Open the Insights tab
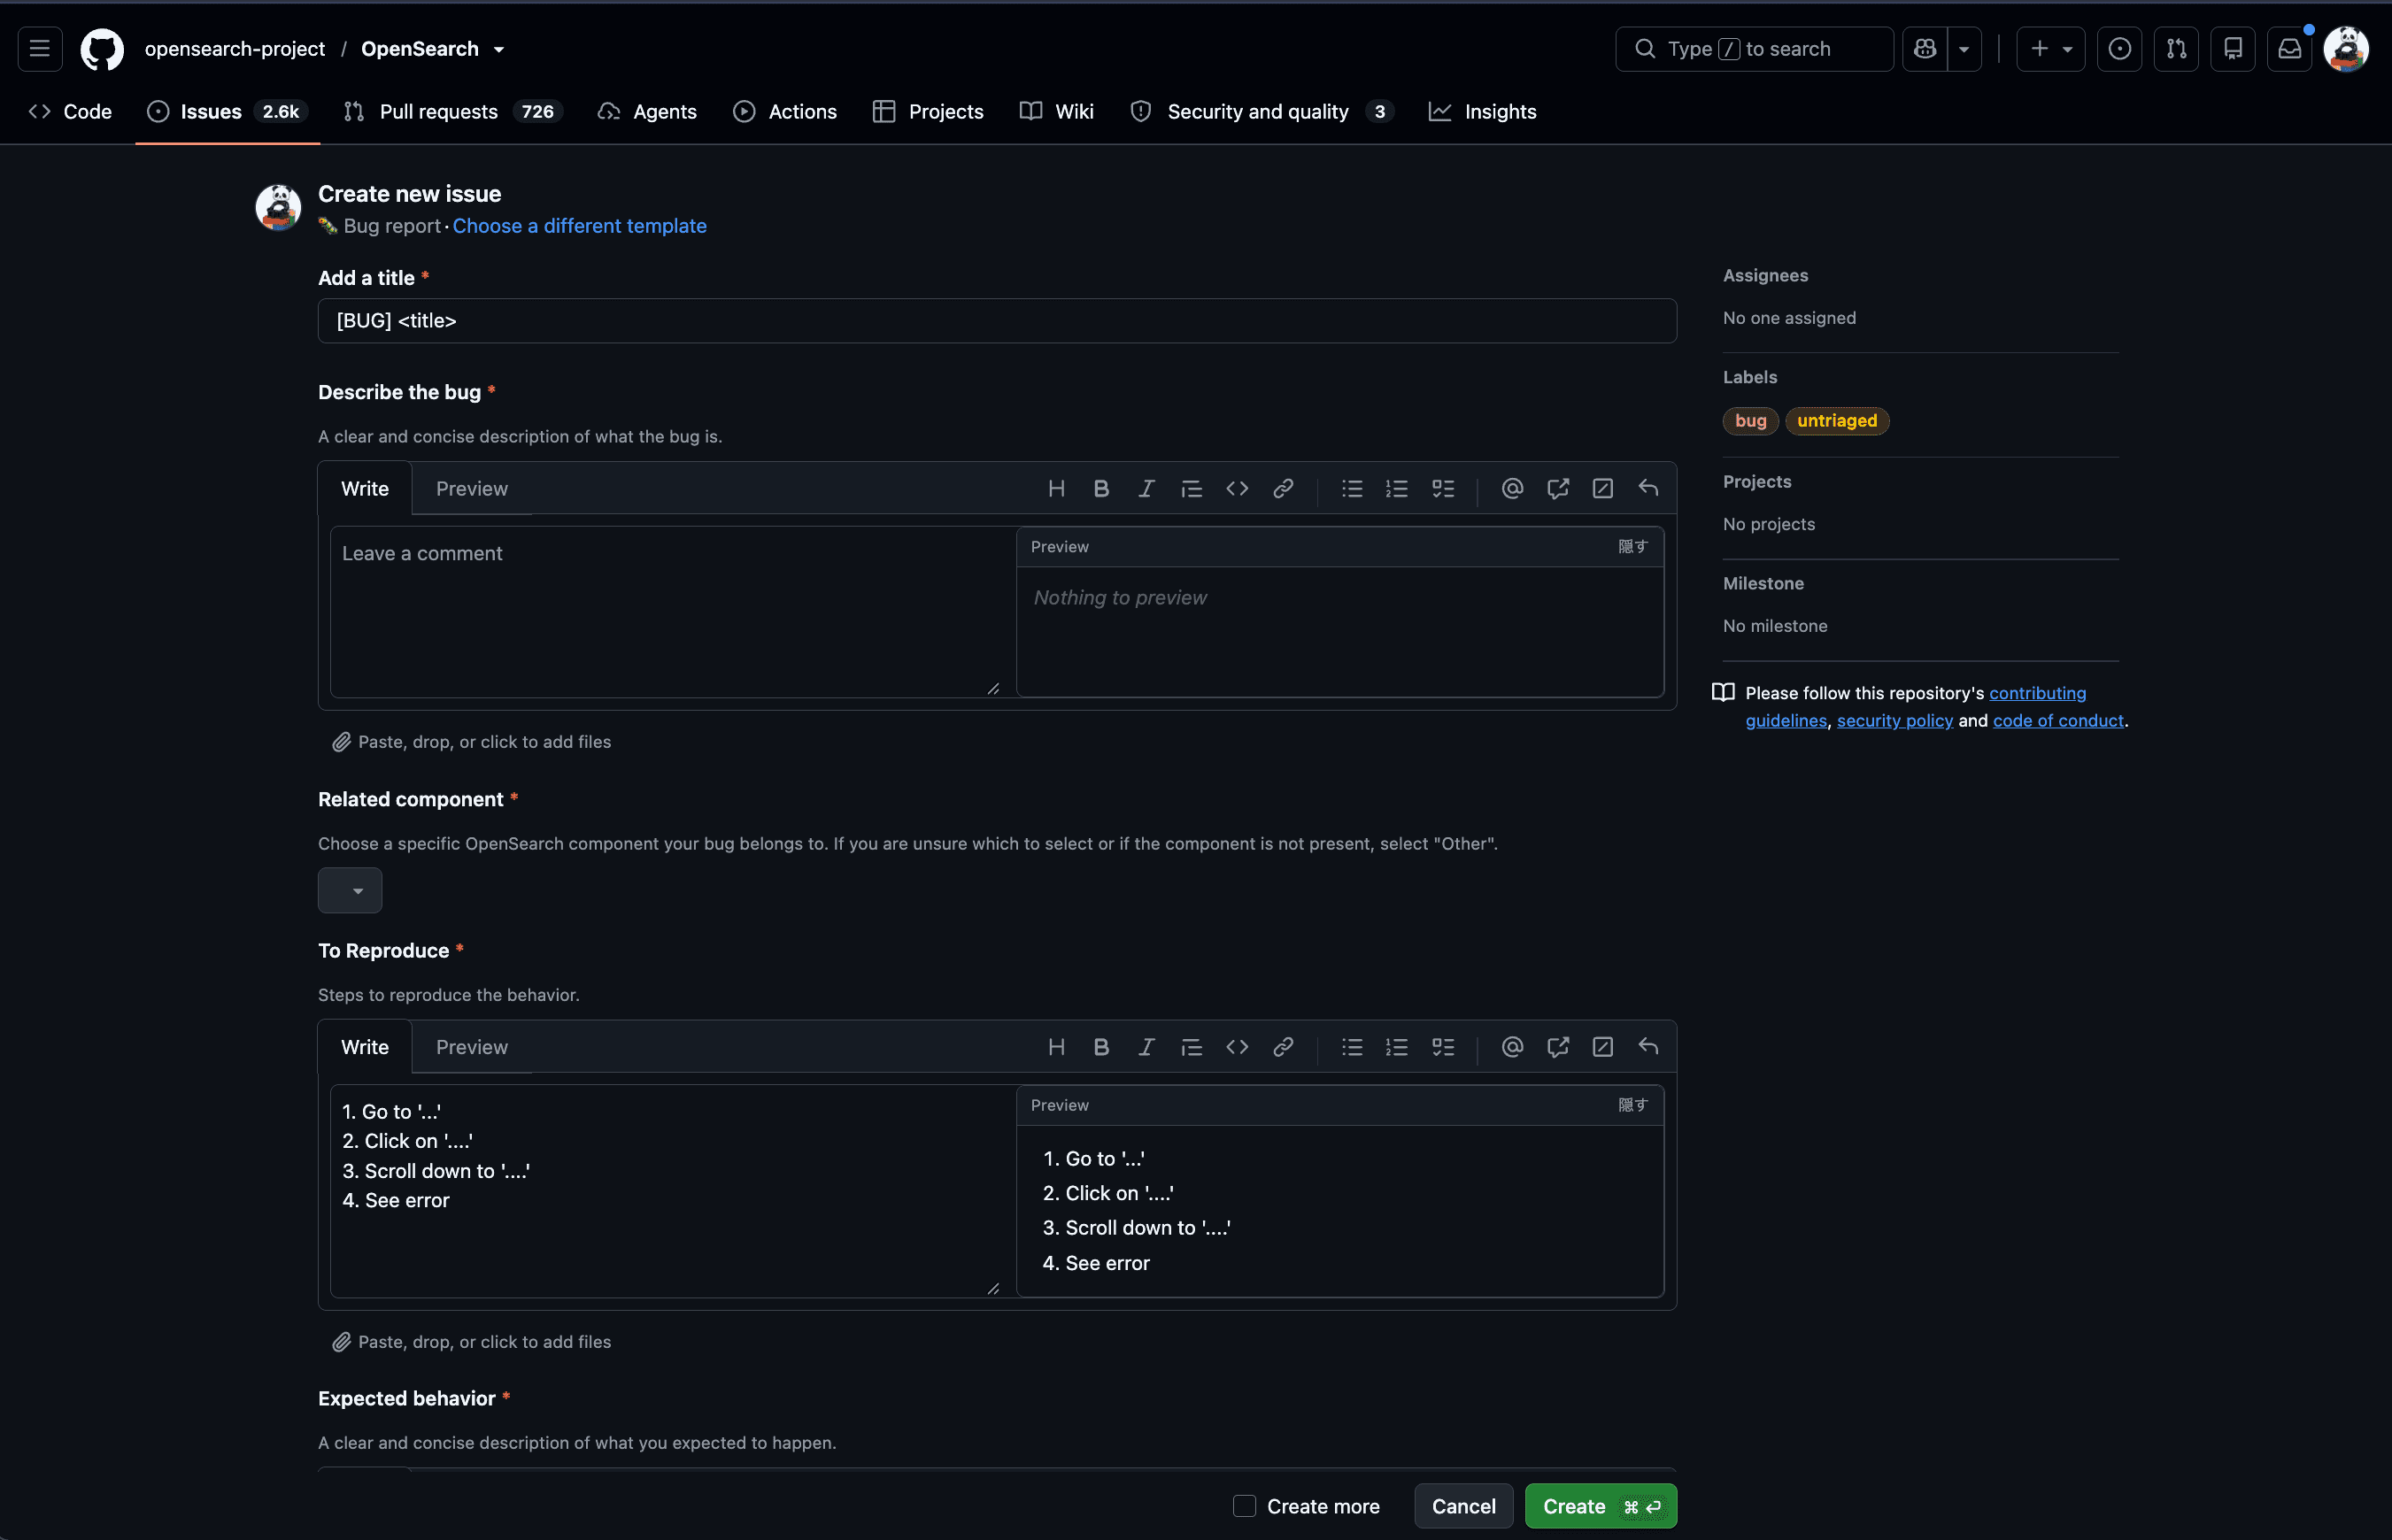The width and height of the screenshot is (2392, 1540). coord(1483,112)
